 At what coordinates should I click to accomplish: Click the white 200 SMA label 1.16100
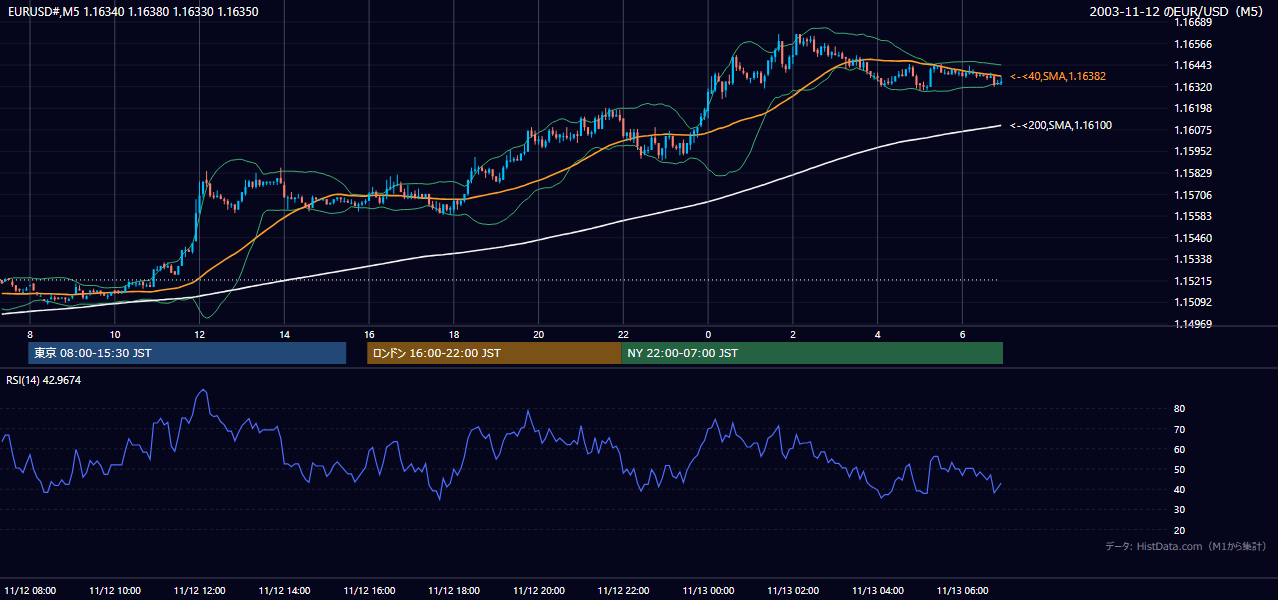pos(1061,126)
